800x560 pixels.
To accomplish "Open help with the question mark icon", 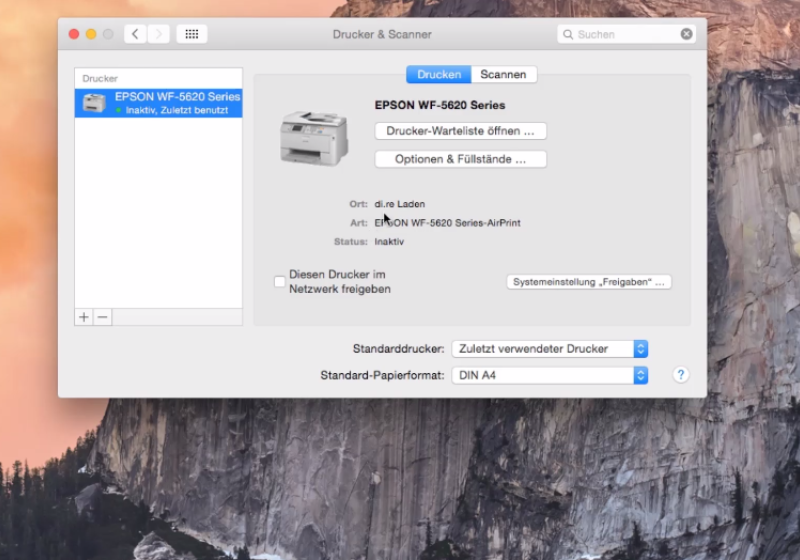I will tap(681, 375).
